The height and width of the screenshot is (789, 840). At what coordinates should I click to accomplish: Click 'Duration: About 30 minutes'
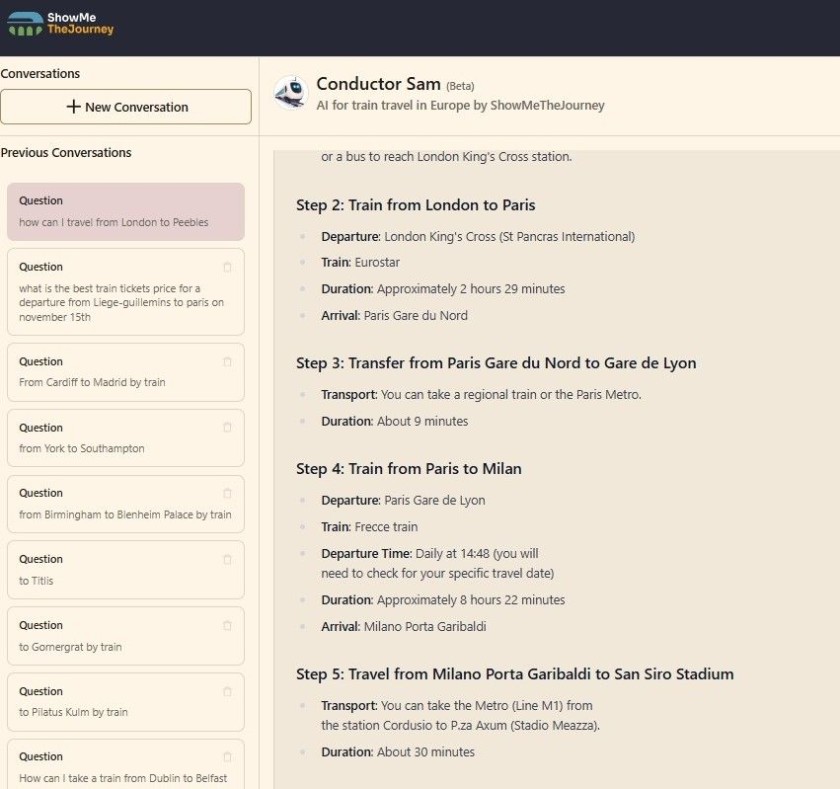(398, 752)
